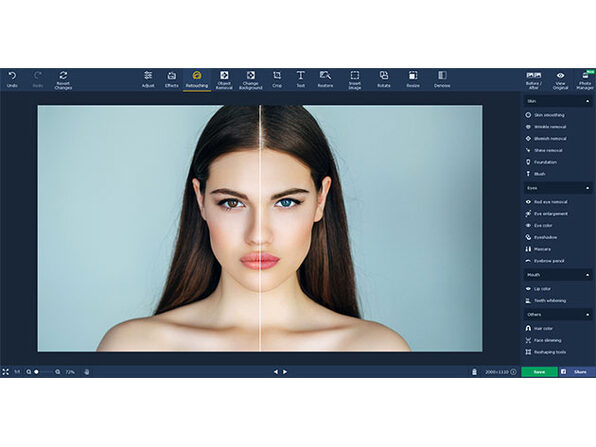Collapse the Mouth section

pos(587,275)
